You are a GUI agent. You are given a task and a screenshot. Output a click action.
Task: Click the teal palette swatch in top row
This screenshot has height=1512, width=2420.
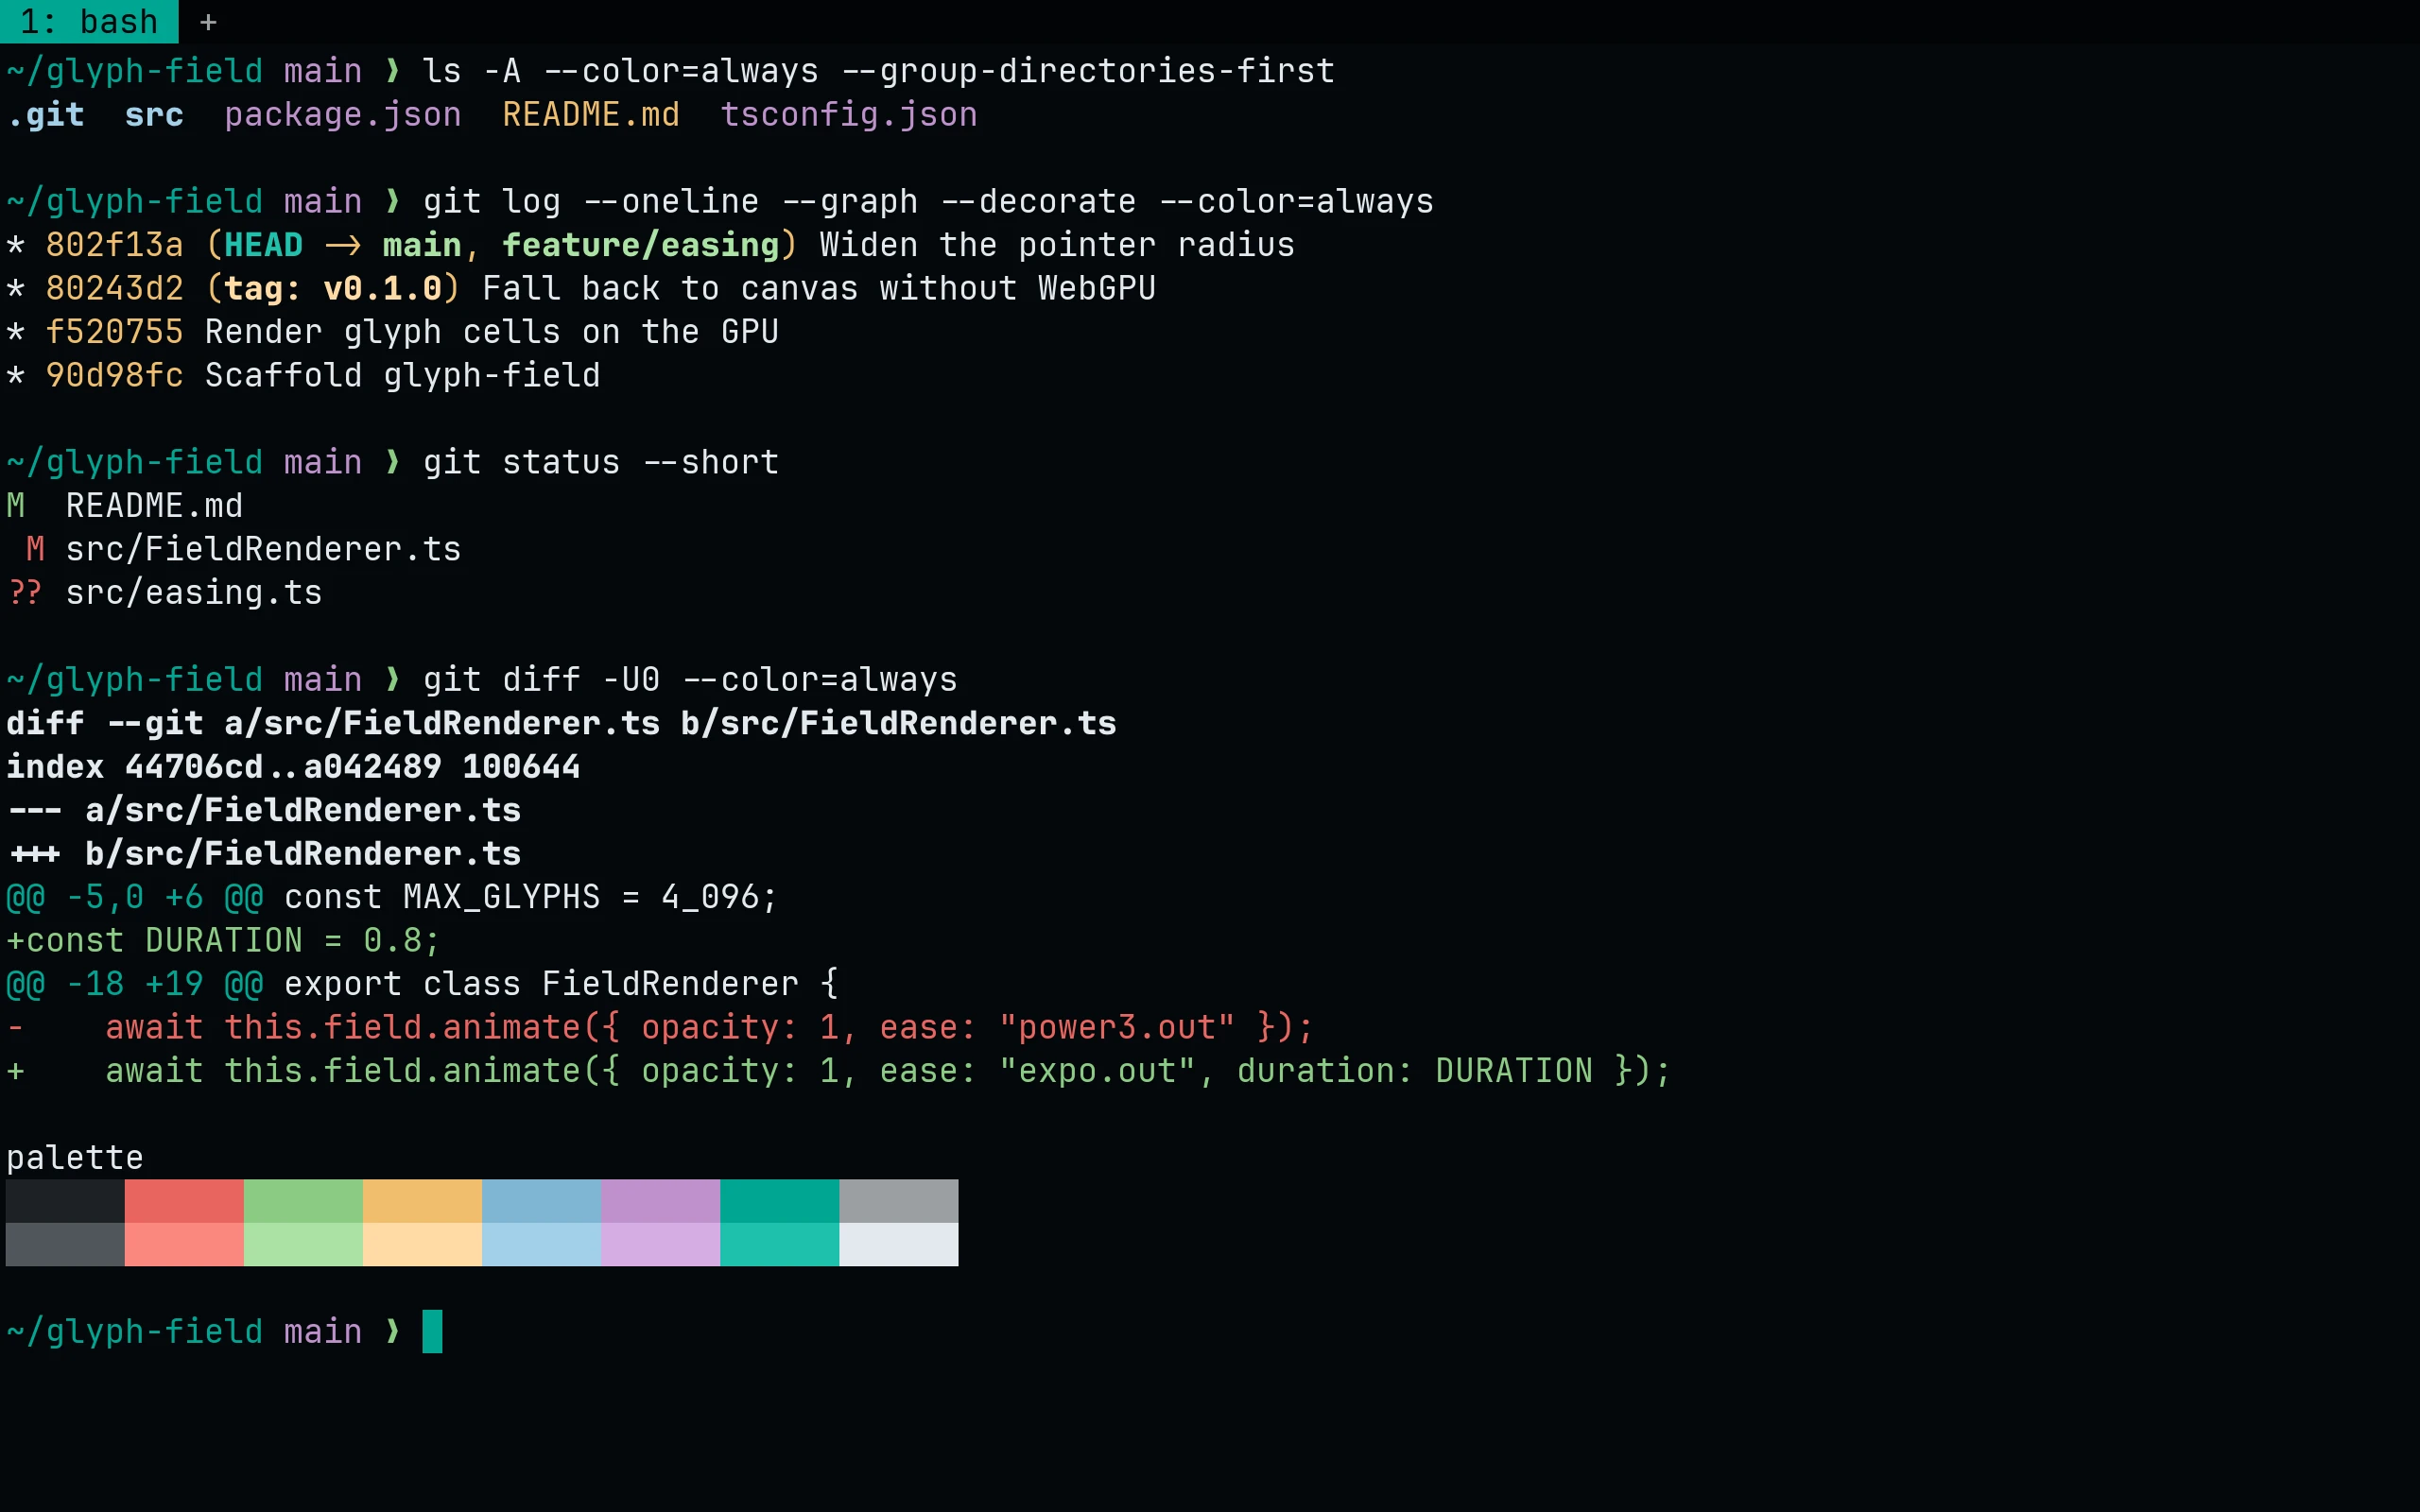pos(779,1201)
